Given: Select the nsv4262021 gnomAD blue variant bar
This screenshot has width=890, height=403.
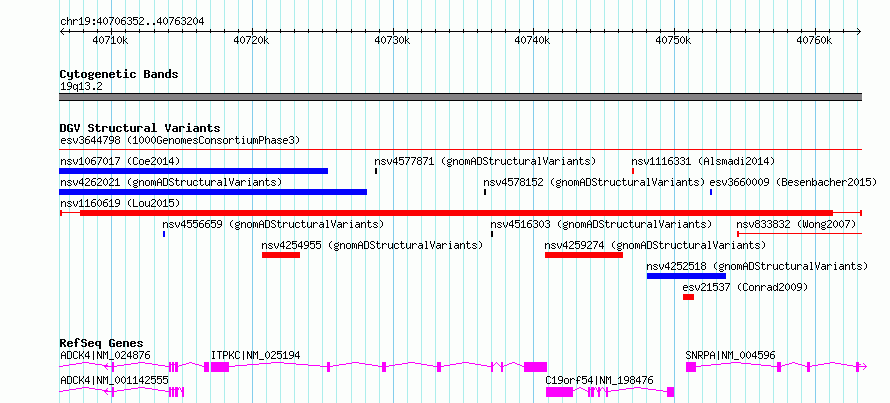Looking at the screenshot, I should click(x=213, y=192).
